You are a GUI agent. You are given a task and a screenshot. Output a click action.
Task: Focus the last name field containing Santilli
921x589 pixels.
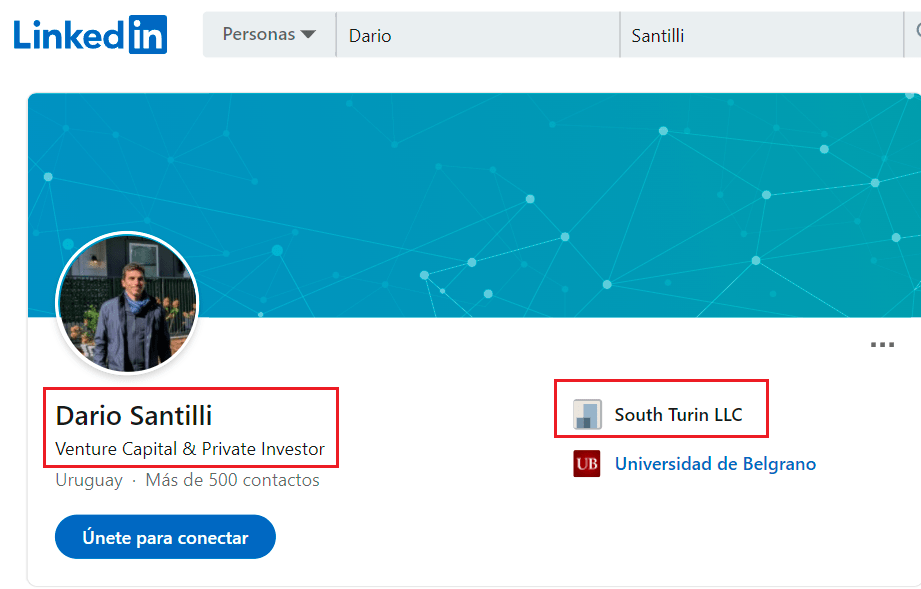(x=760, y=35)
